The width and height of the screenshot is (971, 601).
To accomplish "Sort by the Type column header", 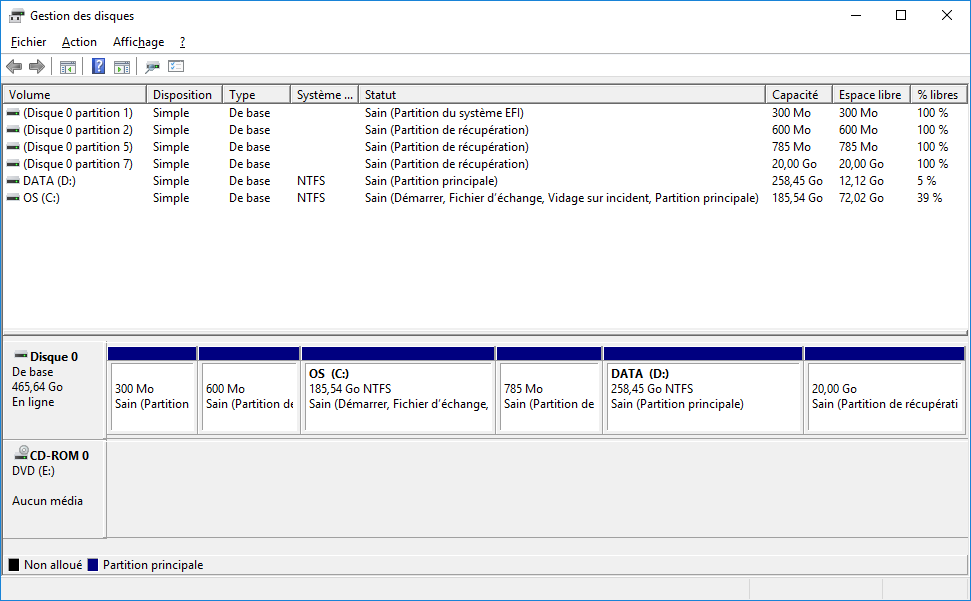I will point(256,95).
